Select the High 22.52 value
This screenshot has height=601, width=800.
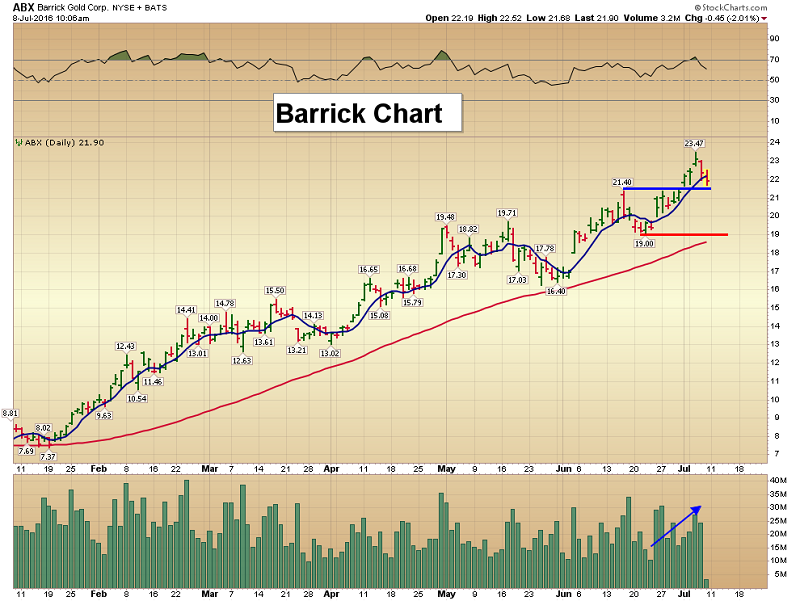(499, 18)
